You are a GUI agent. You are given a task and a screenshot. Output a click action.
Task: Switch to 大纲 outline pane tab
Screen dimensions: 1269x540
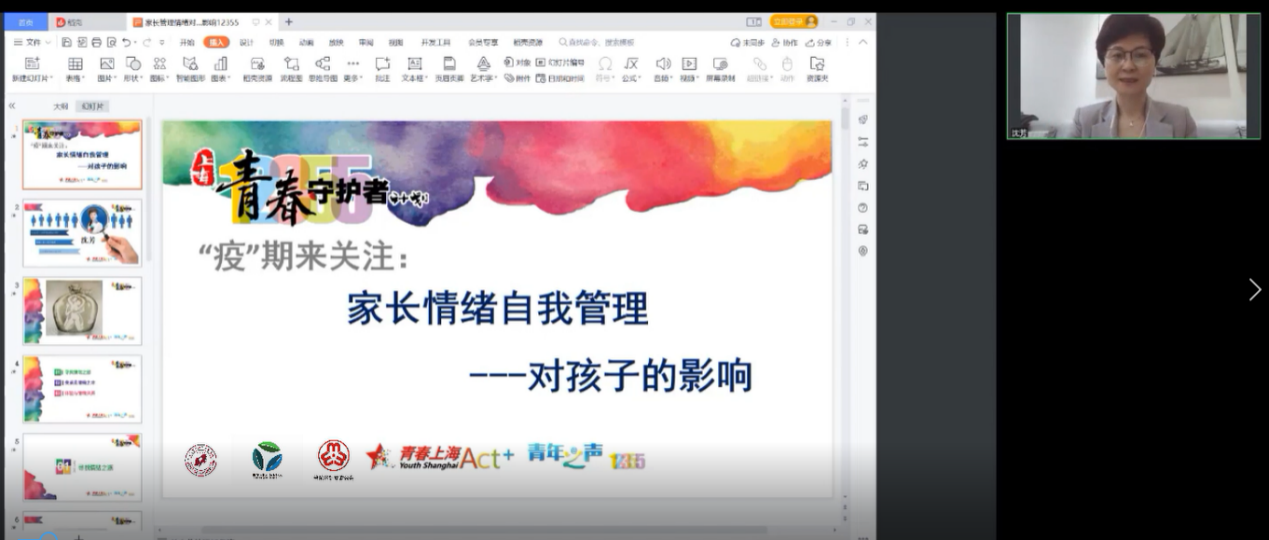coord(61,106)
